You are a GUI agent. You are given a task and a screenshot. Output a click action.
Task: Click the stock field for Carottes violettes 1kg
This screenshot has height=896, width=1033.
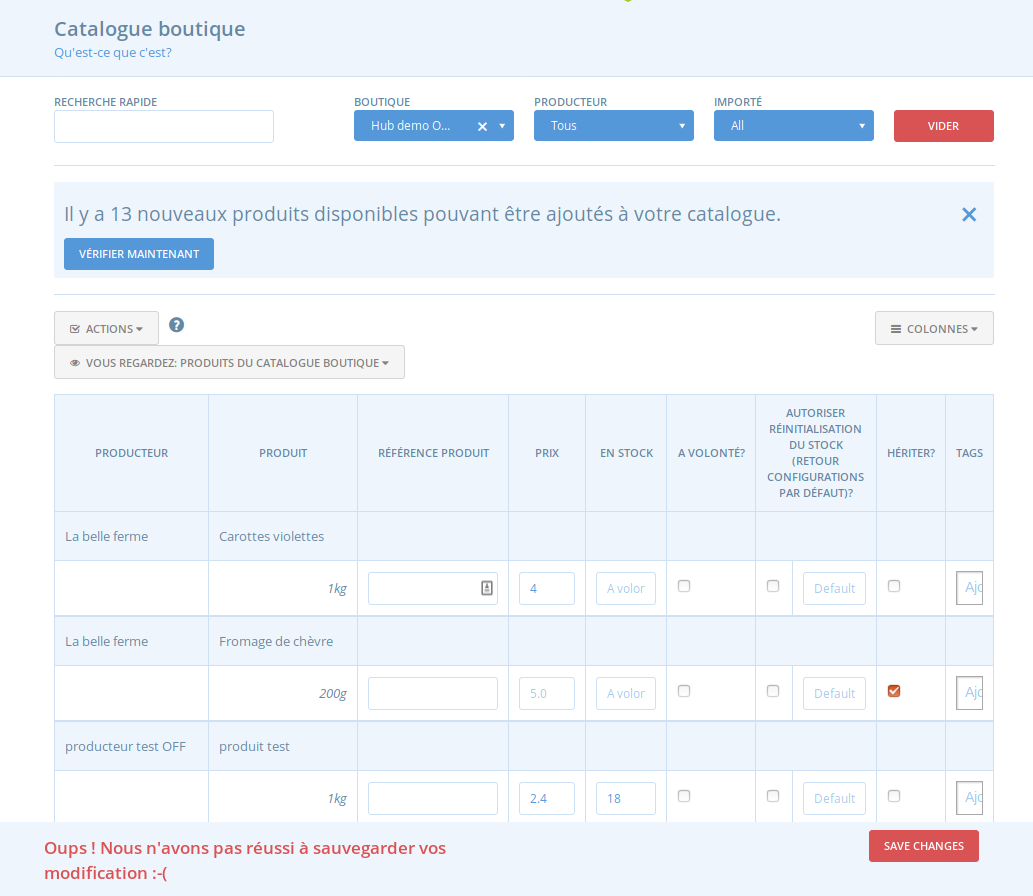pyautogui.click(x=626, y=588)
